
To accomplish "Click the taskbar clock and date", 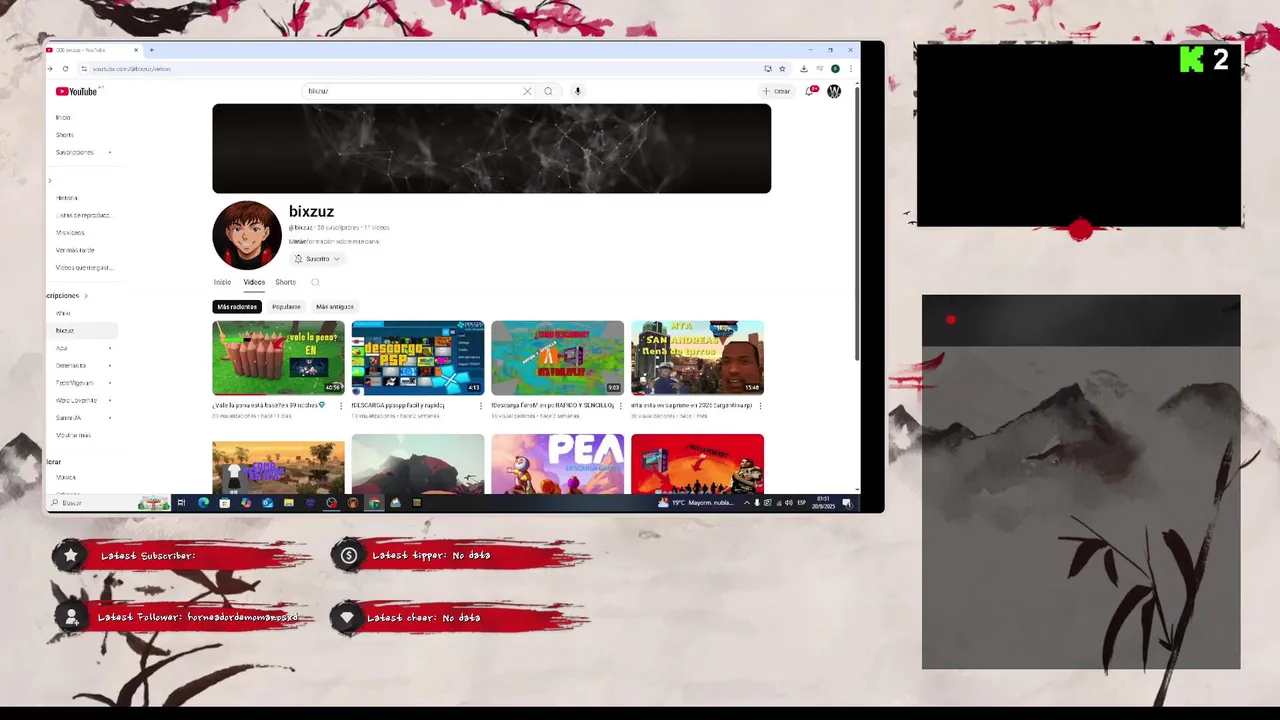I will point(824,503).
